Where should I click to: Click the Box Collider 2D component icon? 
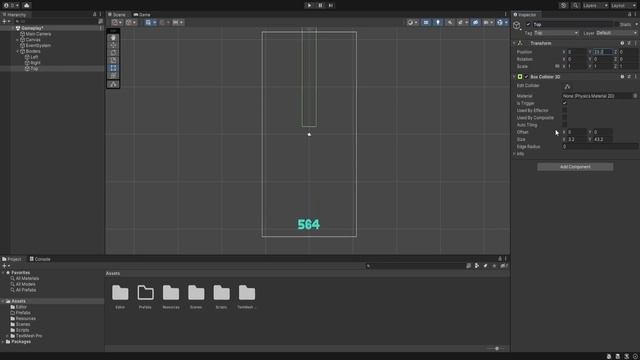[520, 77]
